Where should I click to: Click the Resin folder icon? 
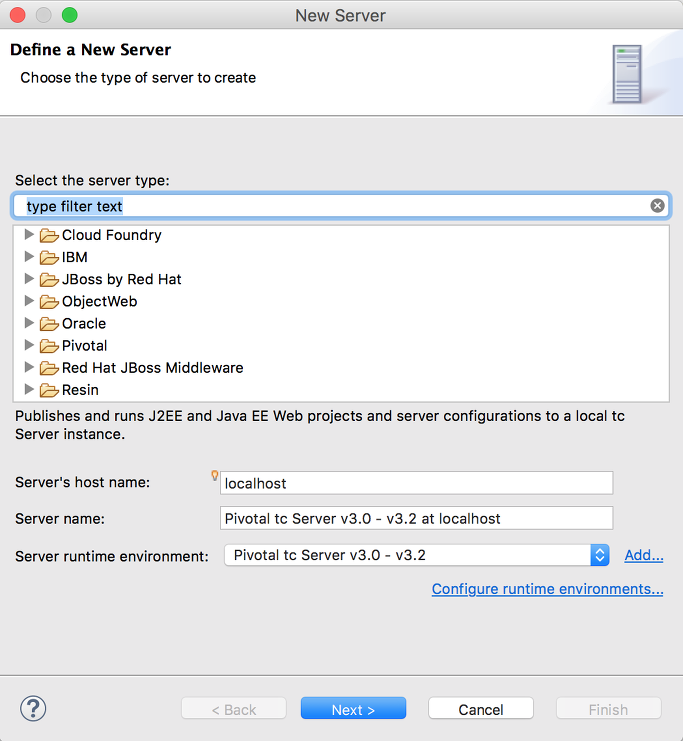49,390
